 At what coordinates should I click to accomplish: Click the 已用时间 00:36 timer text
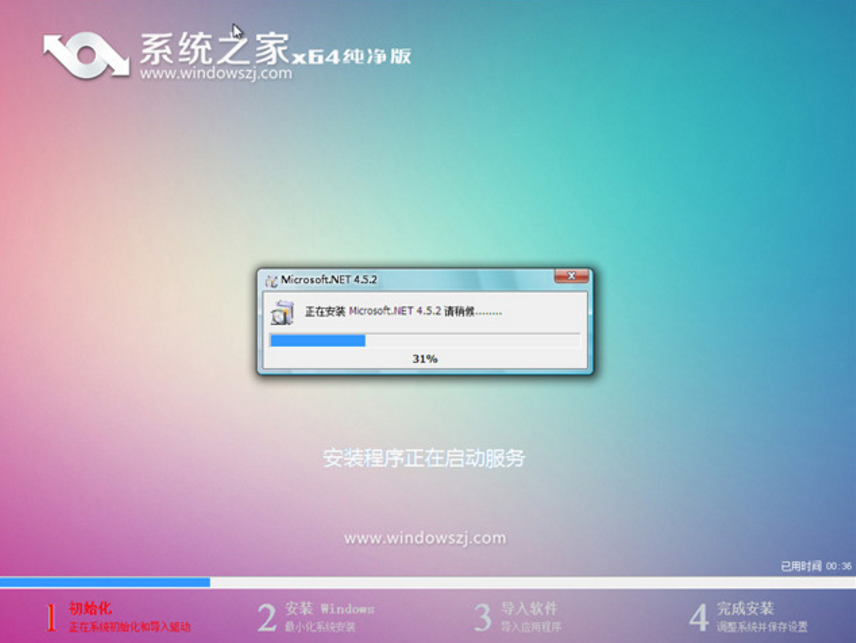pyautogui.click(x=816, y=567)
